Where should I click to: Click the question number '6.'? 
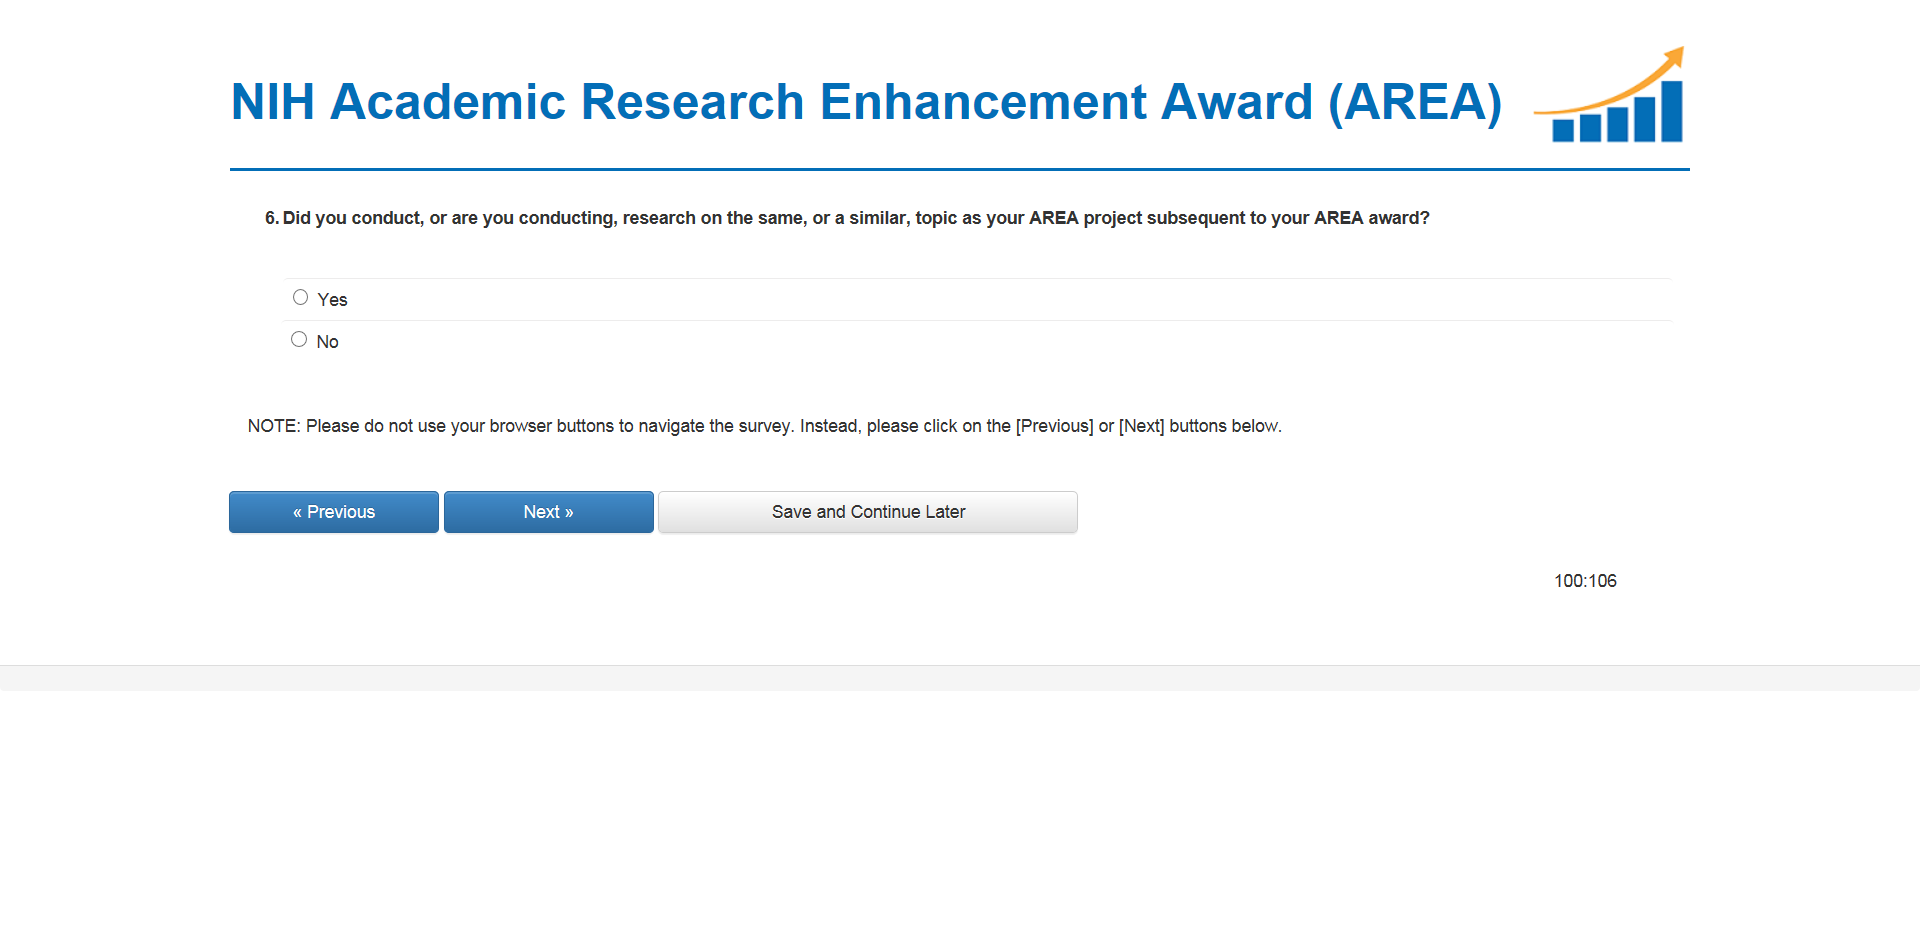pos(271,218)
